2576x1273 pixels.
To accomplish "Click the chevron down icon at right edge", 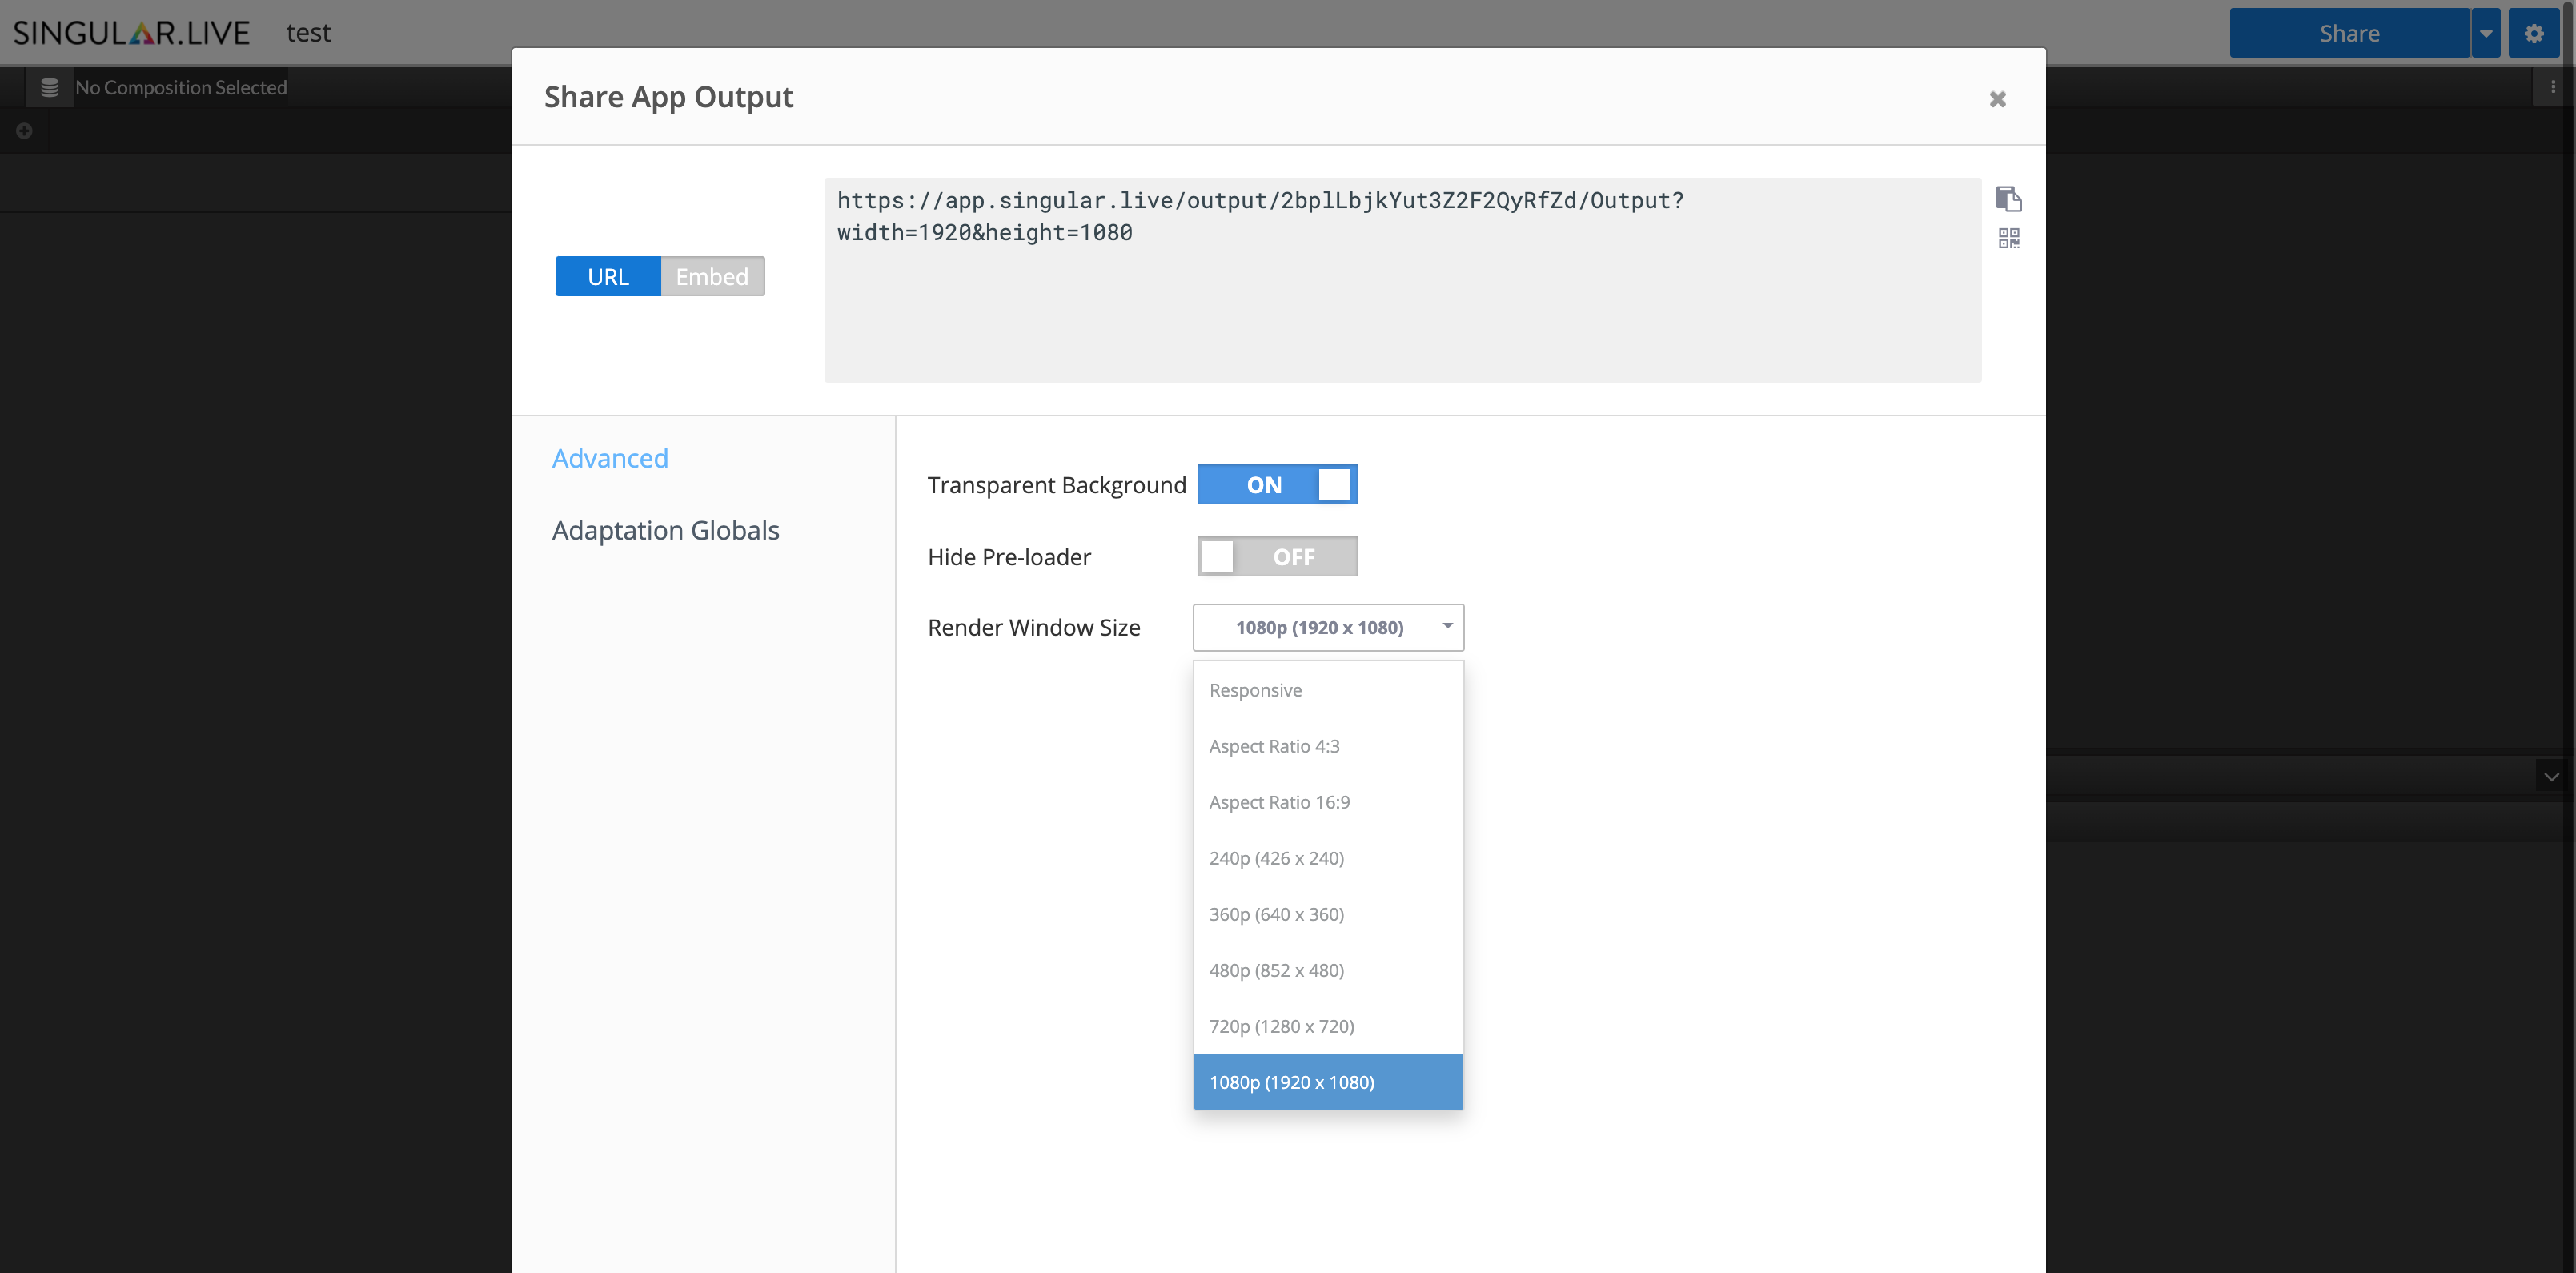I will (2551, 776).
